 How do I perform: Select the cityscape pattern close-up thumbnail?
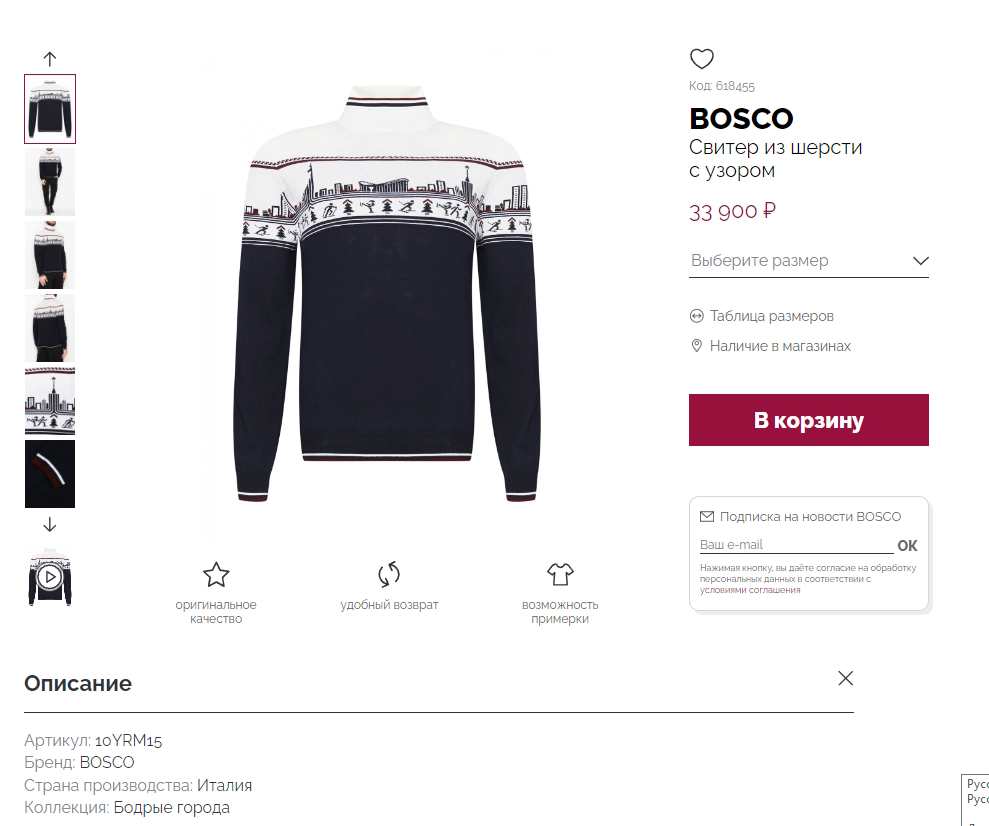click(x=50, y=401)
